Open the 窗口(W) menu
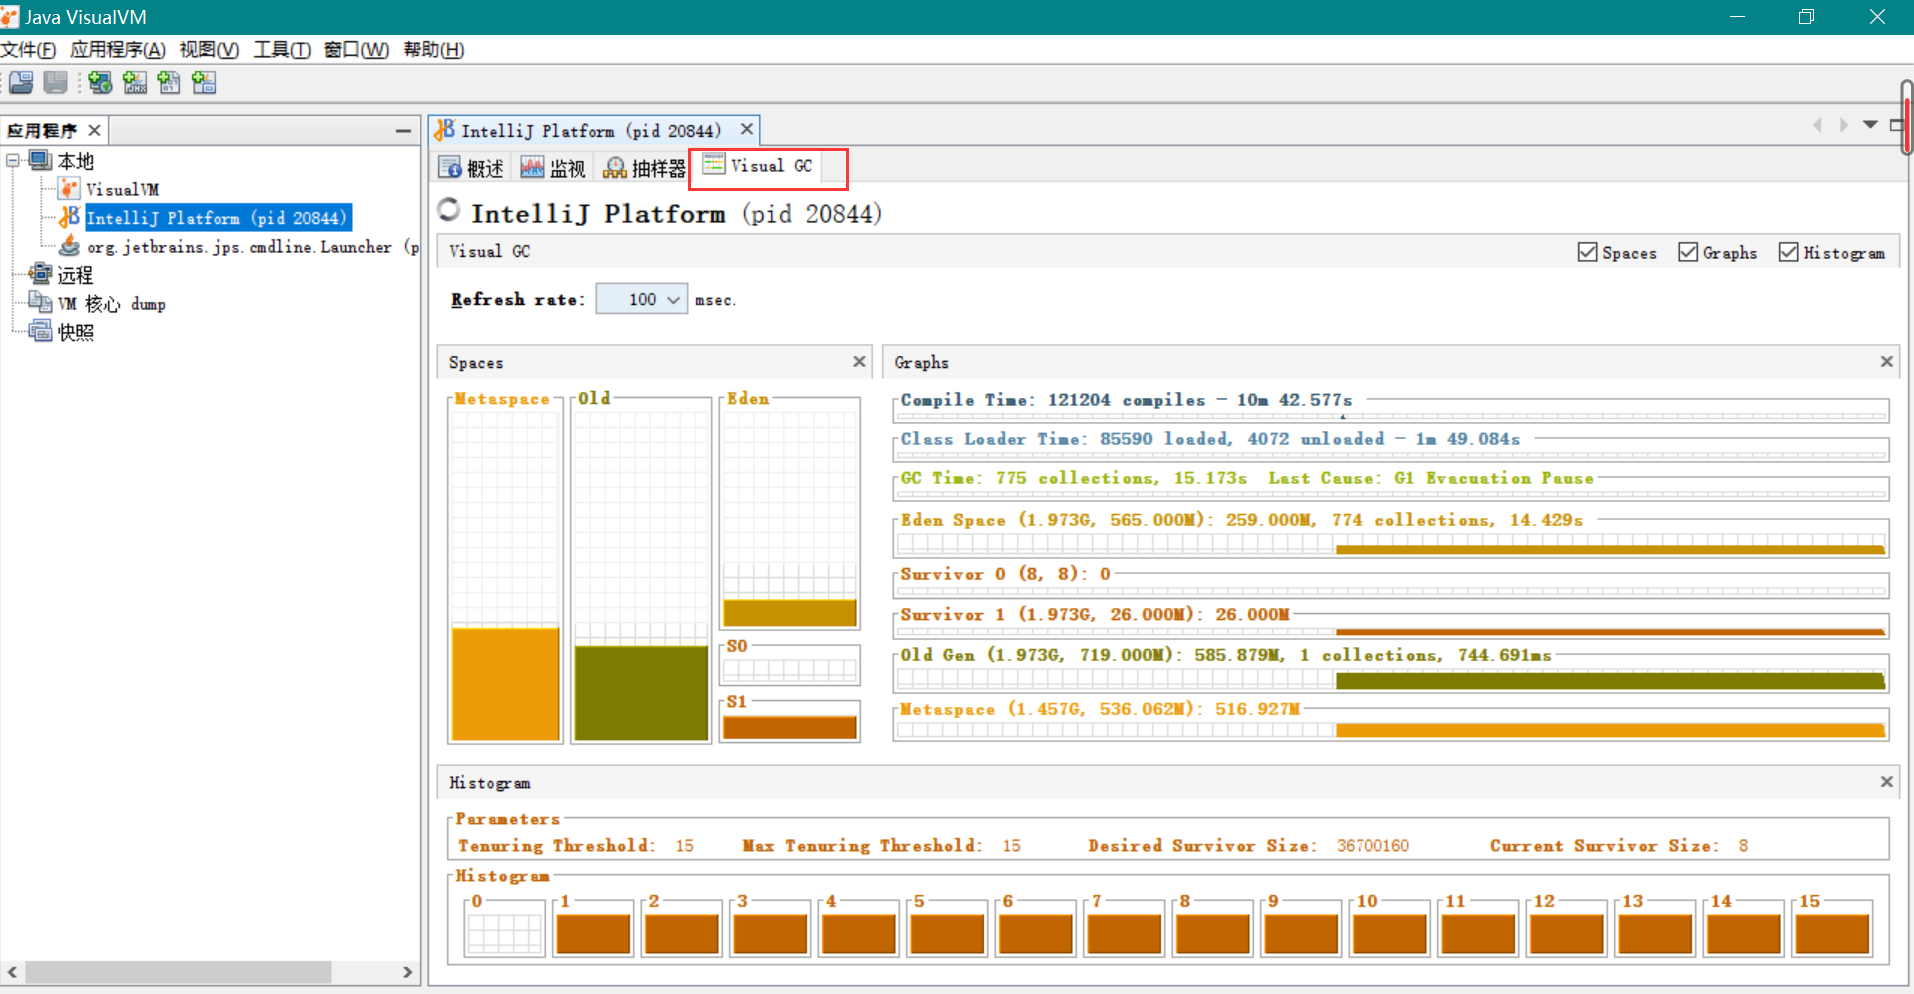Image resolution: width=1914 pixels, height=994 pixels. tap(356, 50)
